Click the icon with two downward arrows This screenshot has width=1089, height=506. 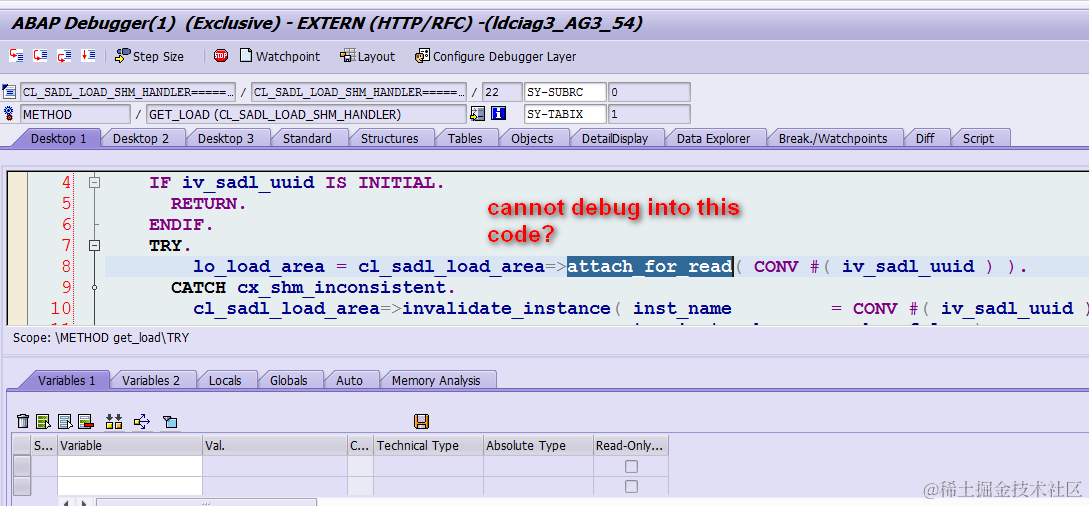point(114,421)
